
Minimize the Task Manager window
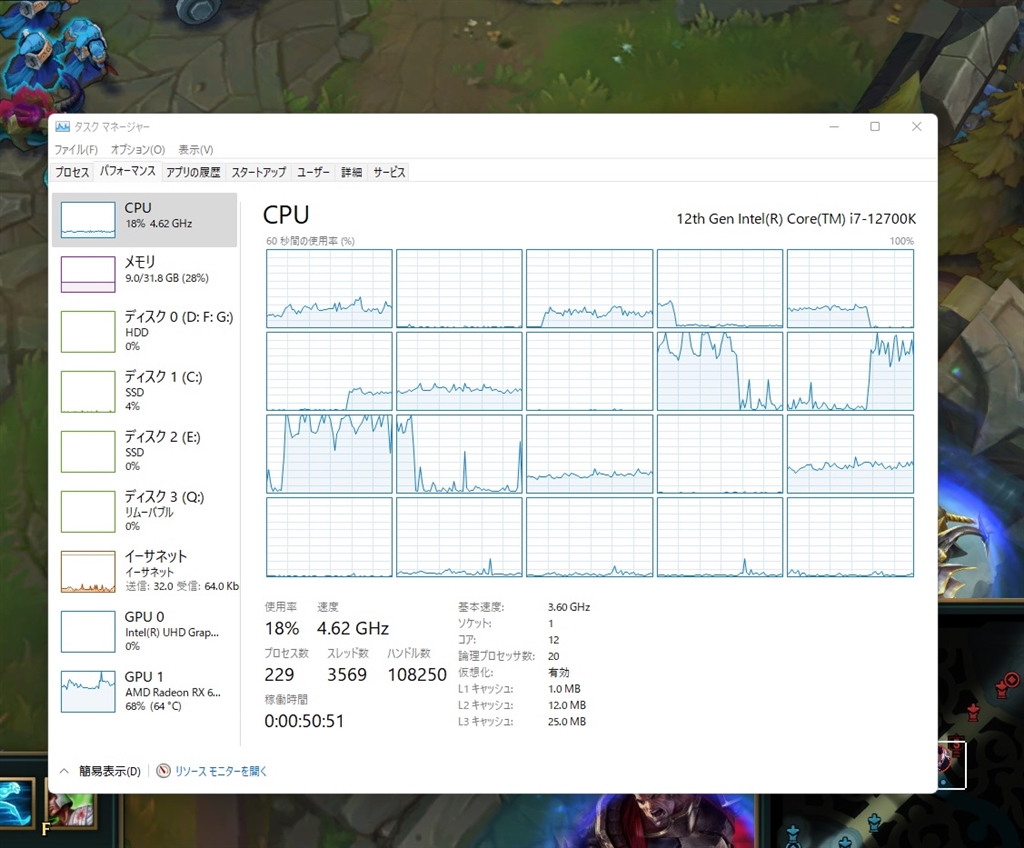(x=834, y=127)
